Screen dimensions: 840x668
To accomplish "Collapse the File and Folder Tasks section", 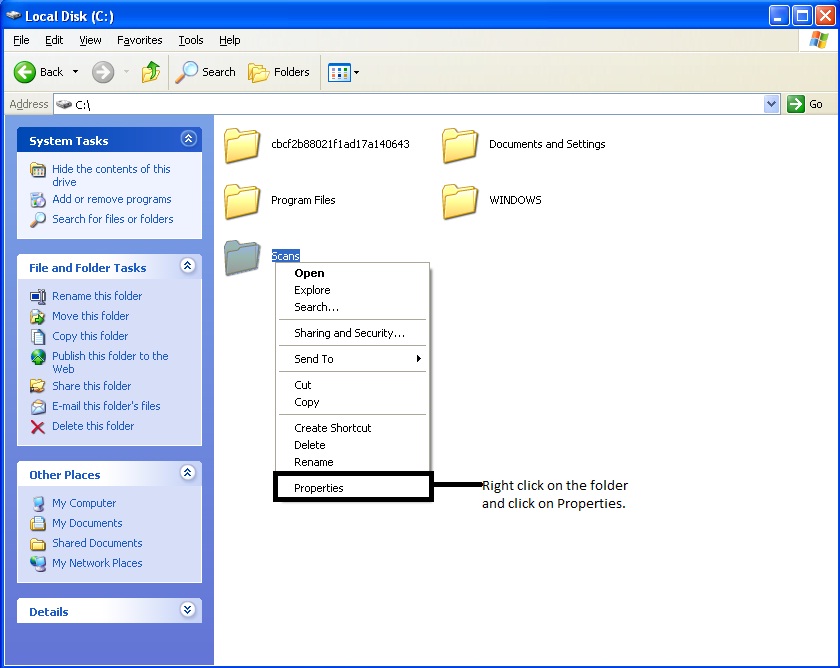I will click(x=188, y=267).
